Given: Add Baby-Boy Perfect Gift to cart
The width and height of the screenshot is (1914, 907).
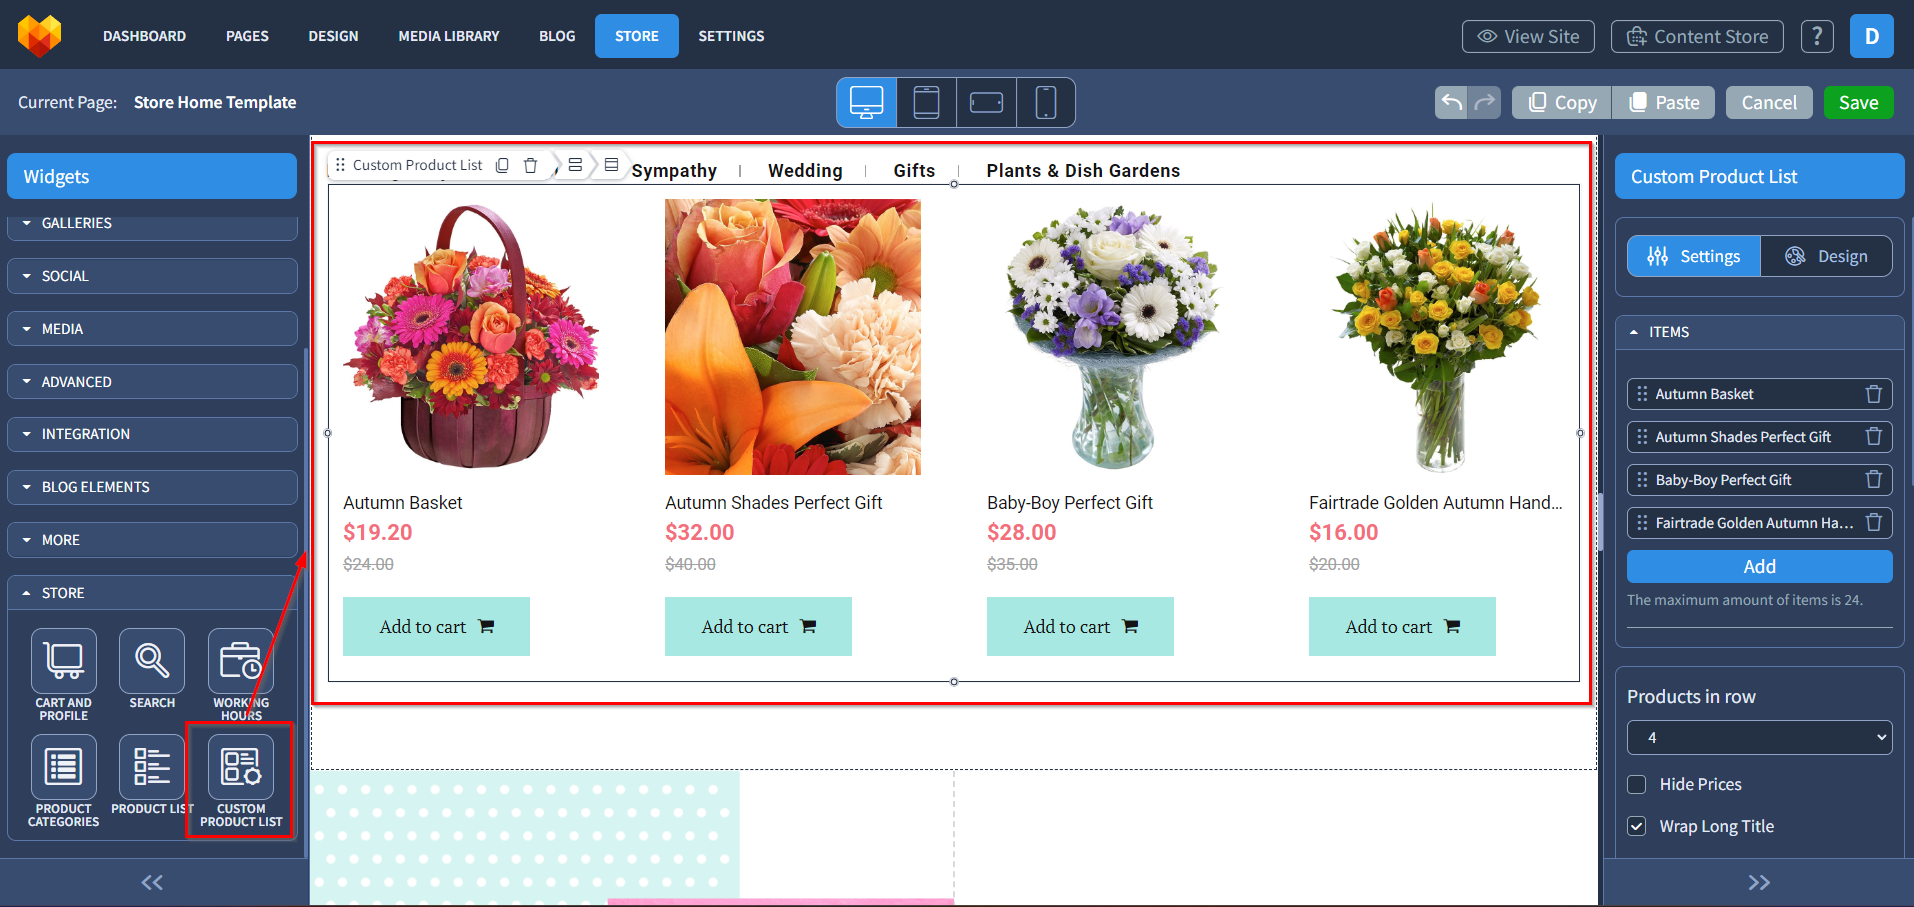Looking at the screenshot, I should [1080, 626].
